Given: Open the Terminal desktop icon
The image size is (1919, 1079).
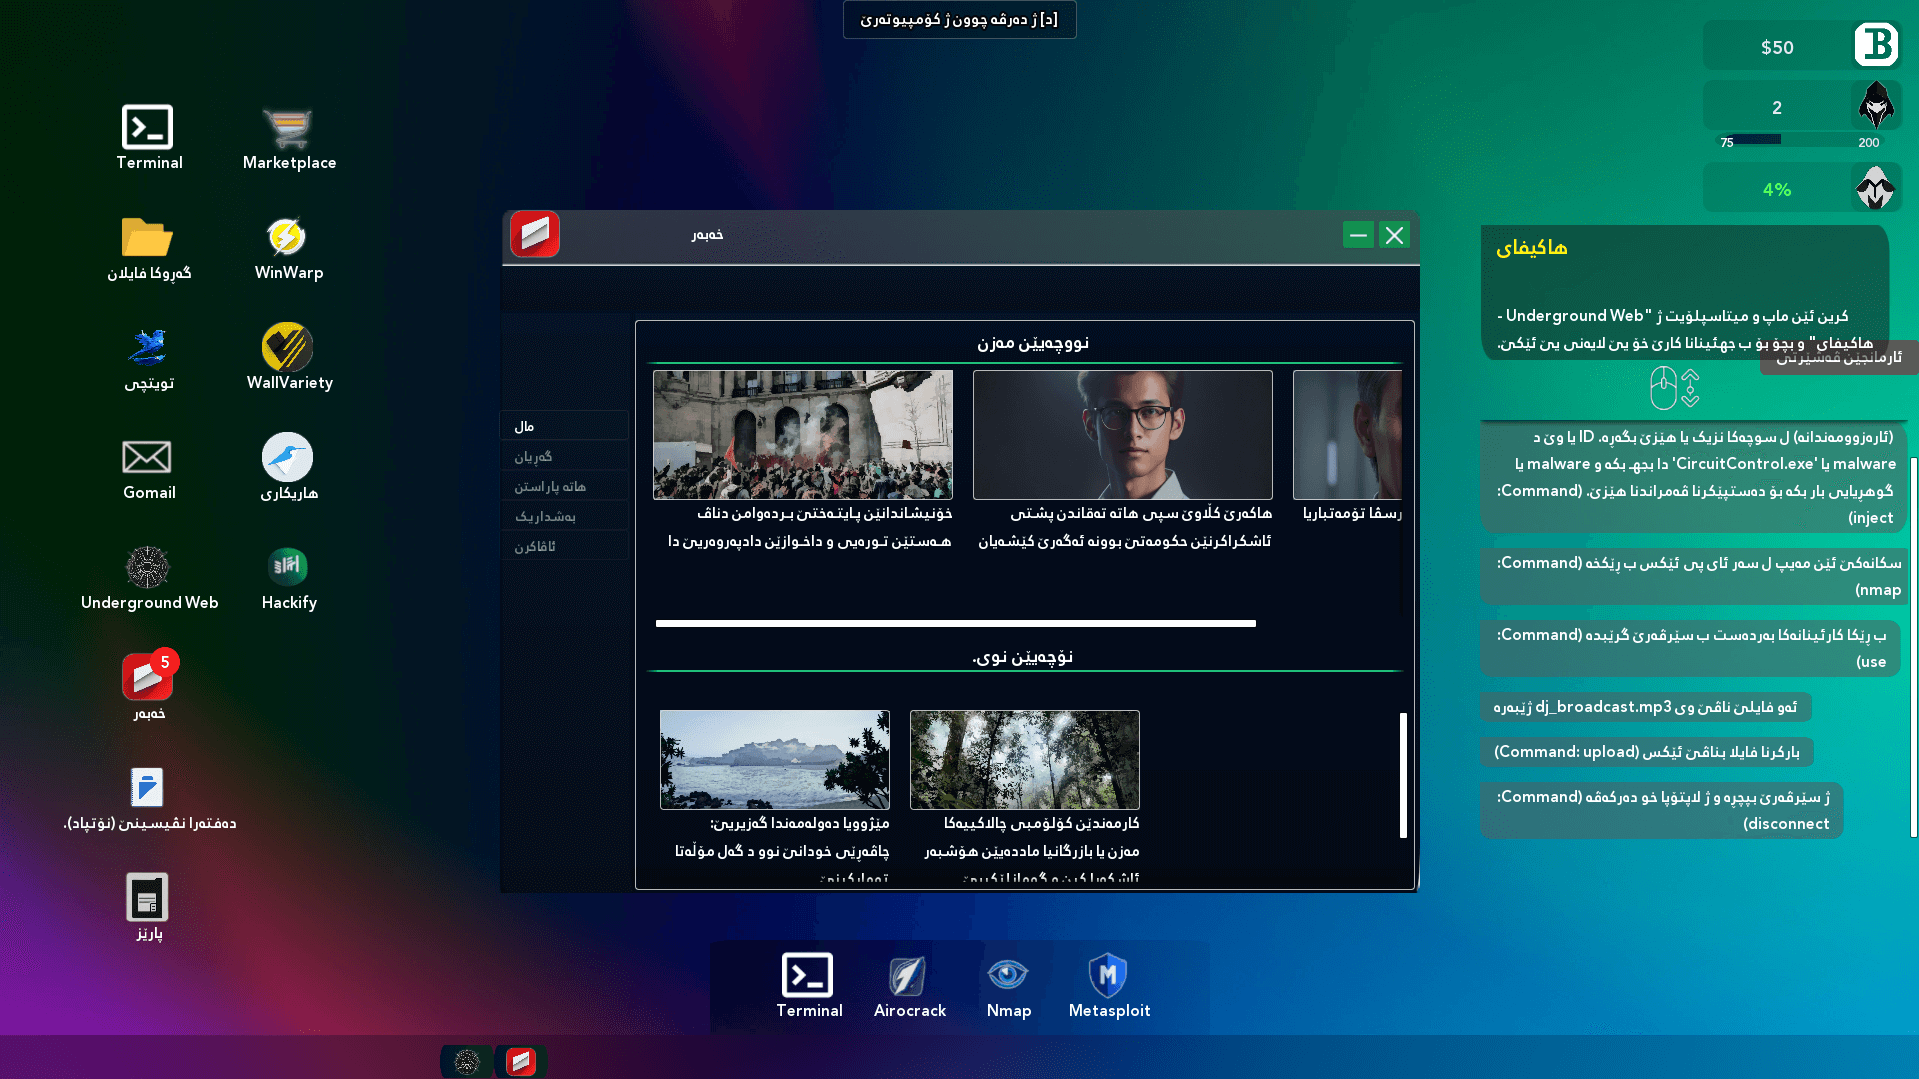Looking at the screenshot, I should 148,129.
